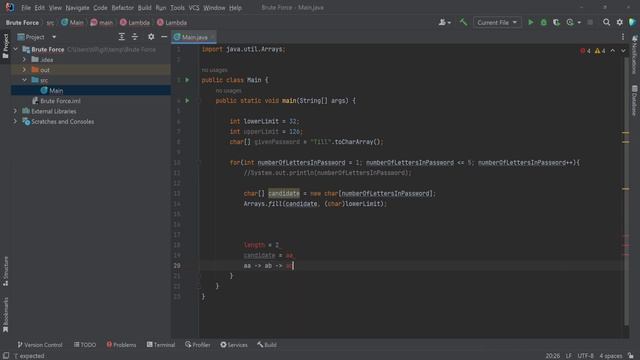Click the editor vertical scrollbar
The width and height of the screenshot is (640, 360).
pyautogui.click(x=627, y=192)
